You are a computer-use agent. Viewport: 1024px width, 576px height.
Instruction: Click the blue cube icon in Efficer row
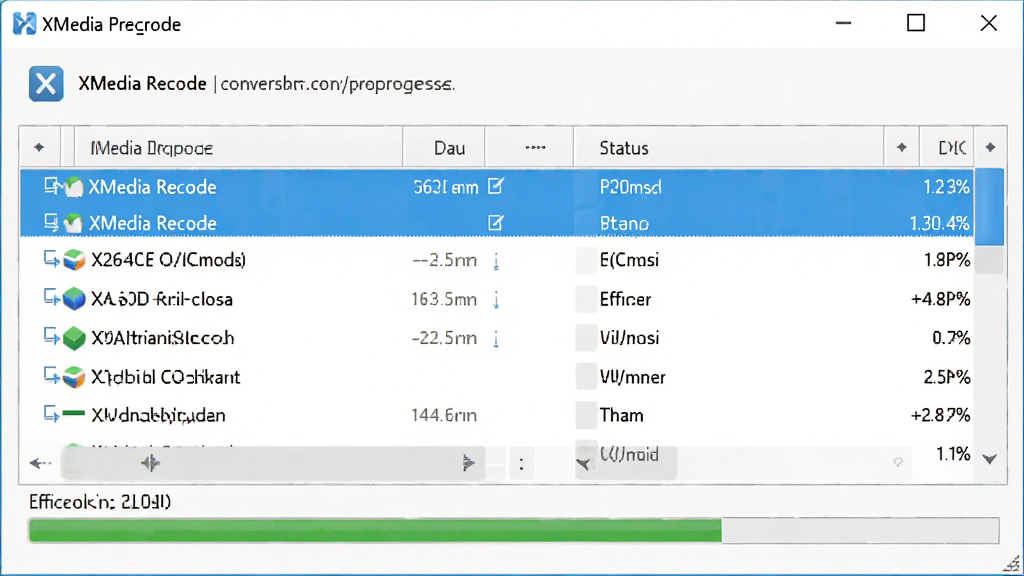(x=74, y=299)
